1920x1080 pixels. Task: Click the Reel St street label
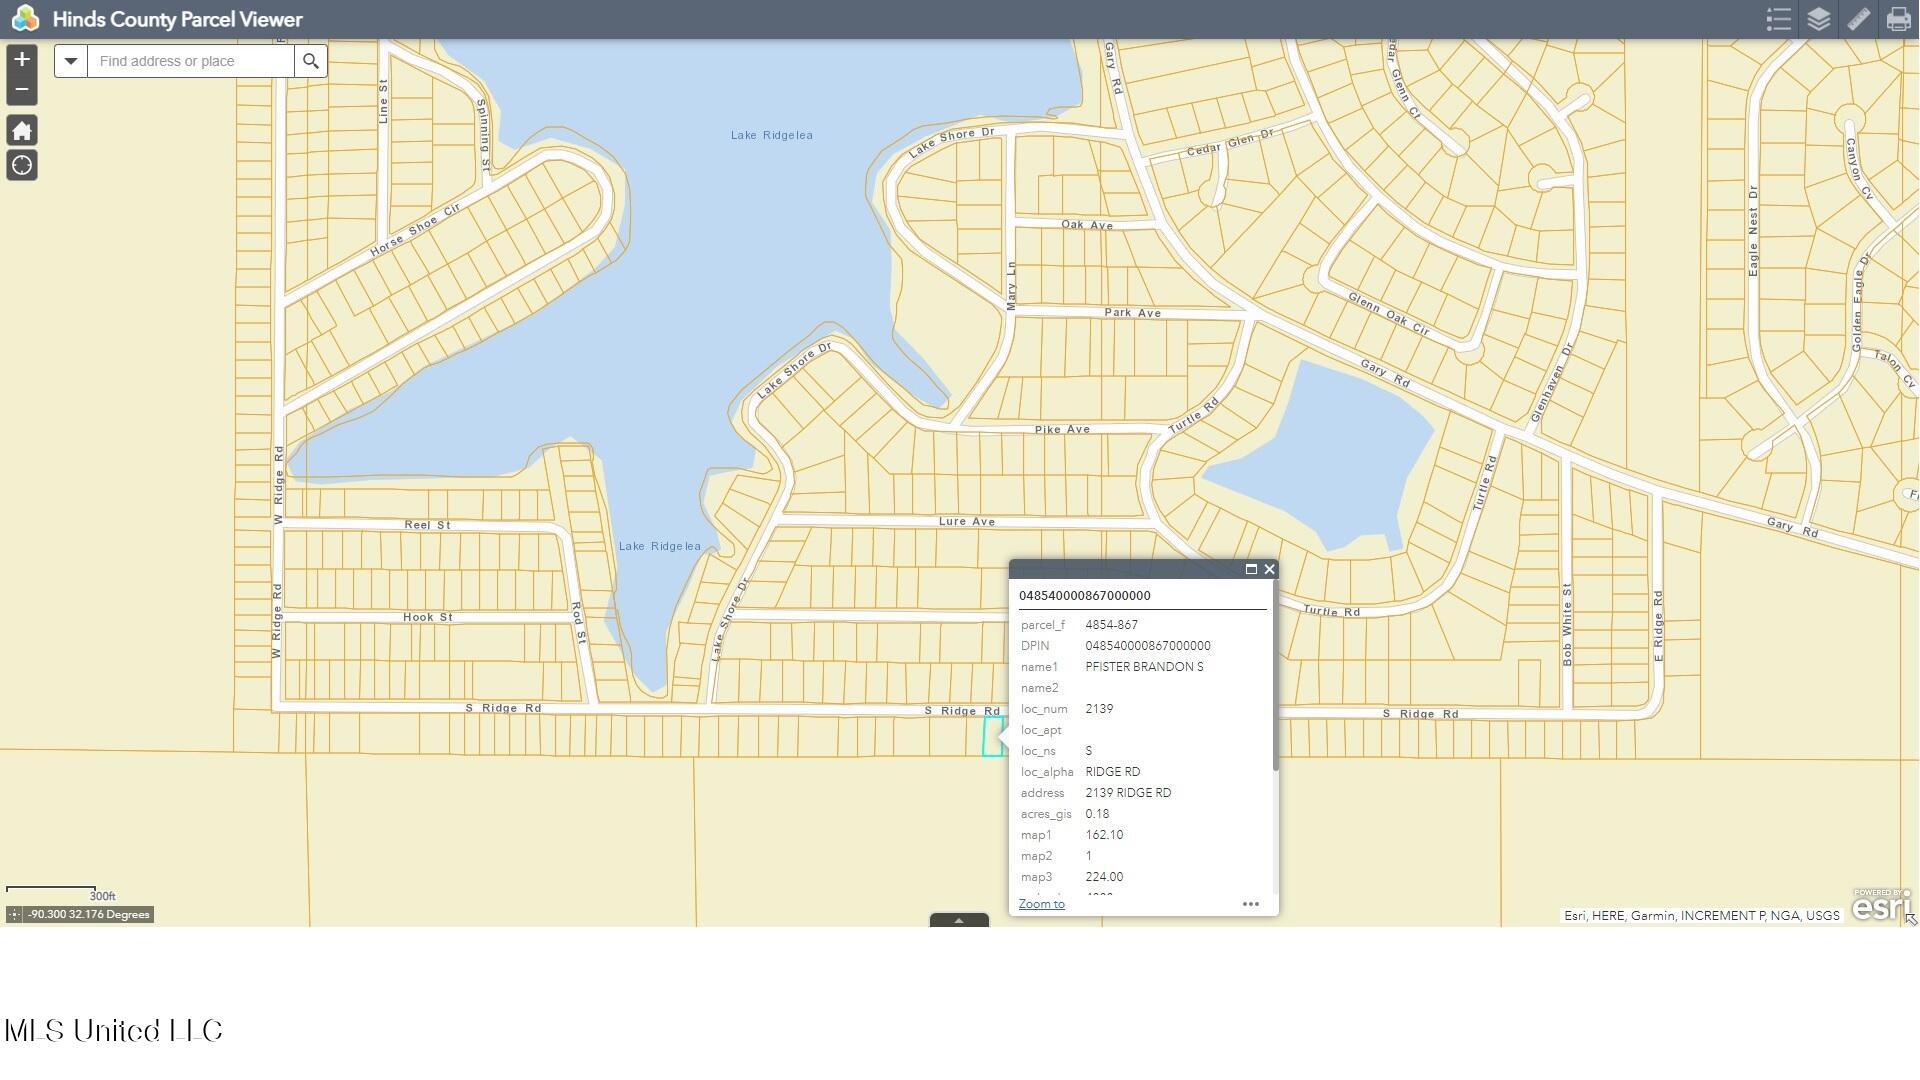tap(428, 525)
